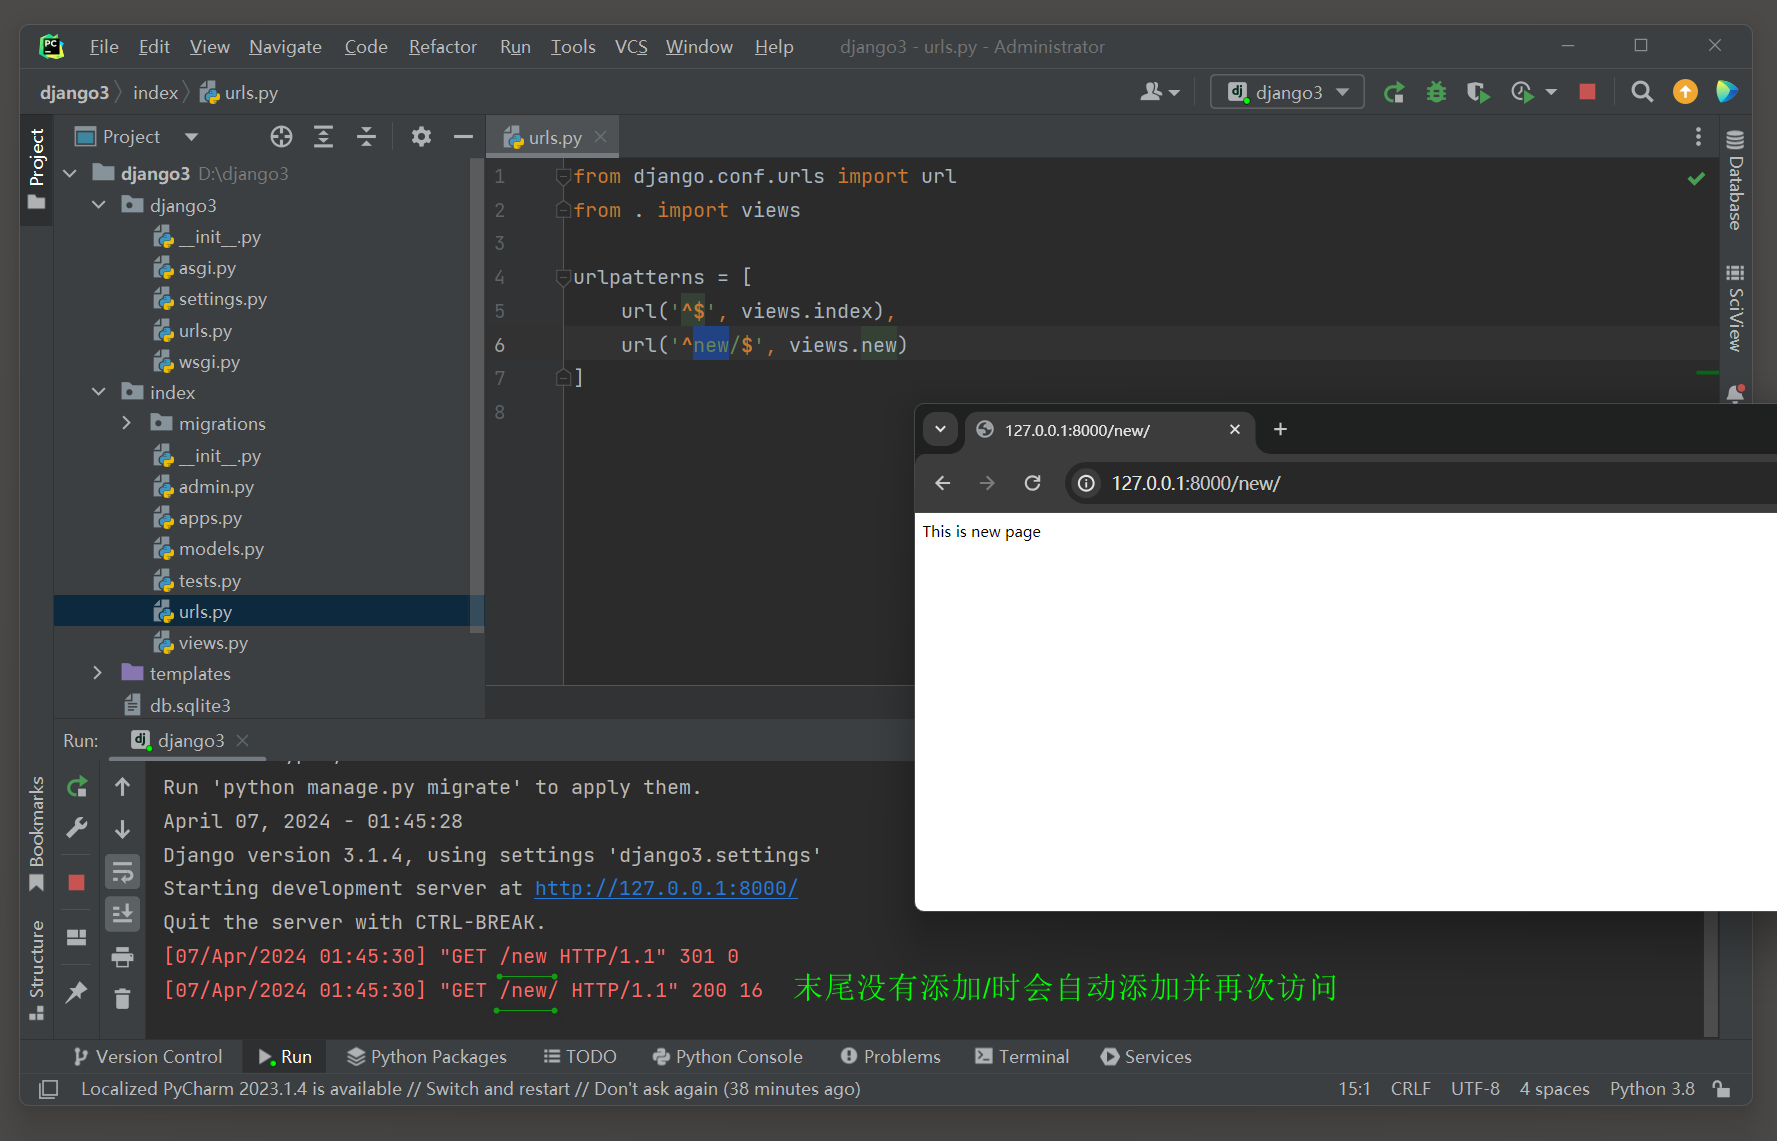Viewport: 1777px width, 1141px height.
Task: Toggle the SciView tool window
Action: [x=1735, y=308]
